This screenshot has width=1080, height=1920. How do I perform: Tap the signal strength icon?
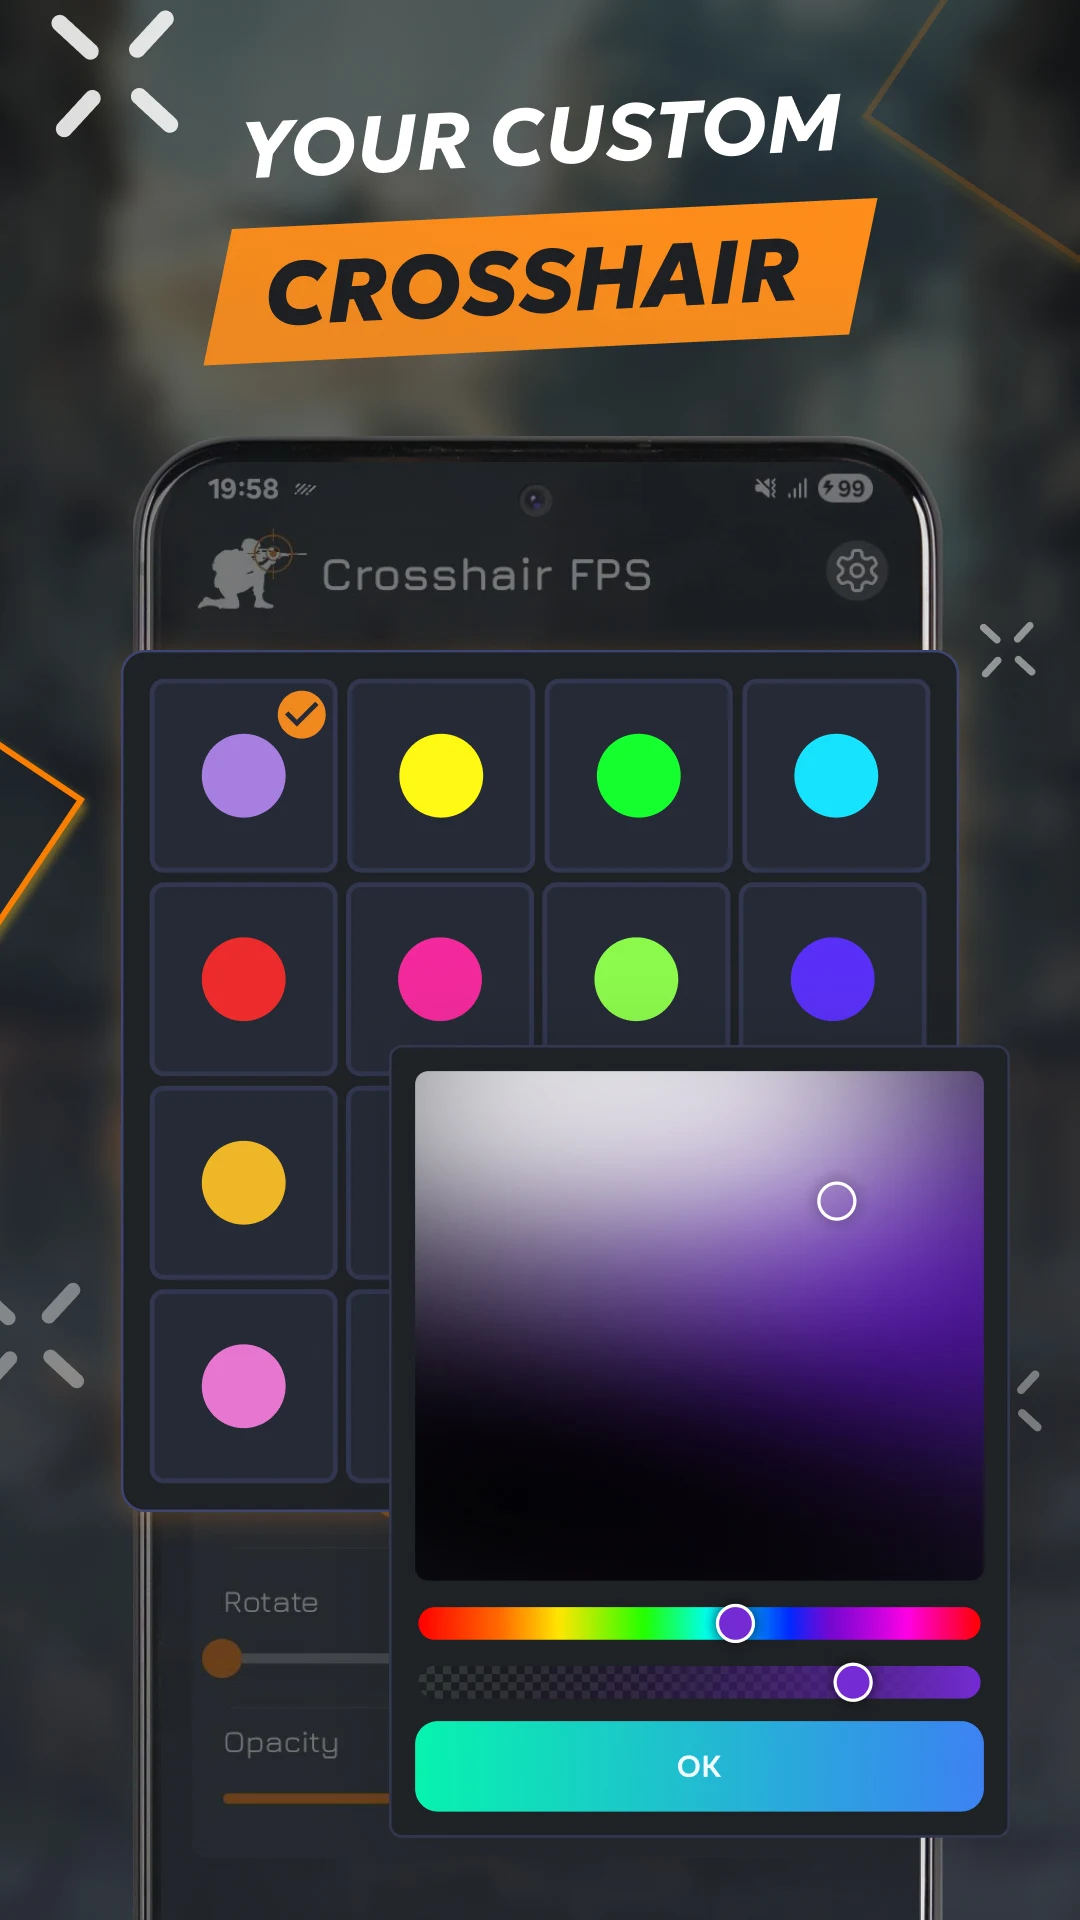pyautogui.click(x=797, y=488)
